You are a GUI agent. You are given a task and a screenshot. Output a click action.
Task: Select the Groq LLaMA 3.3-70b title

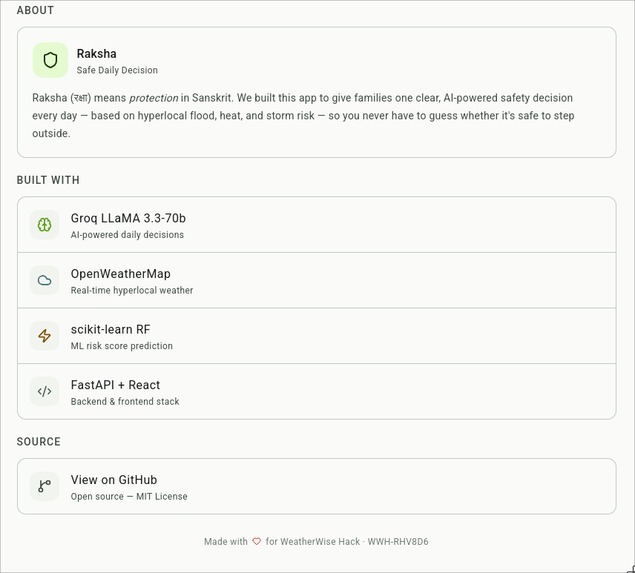[128, 218]
